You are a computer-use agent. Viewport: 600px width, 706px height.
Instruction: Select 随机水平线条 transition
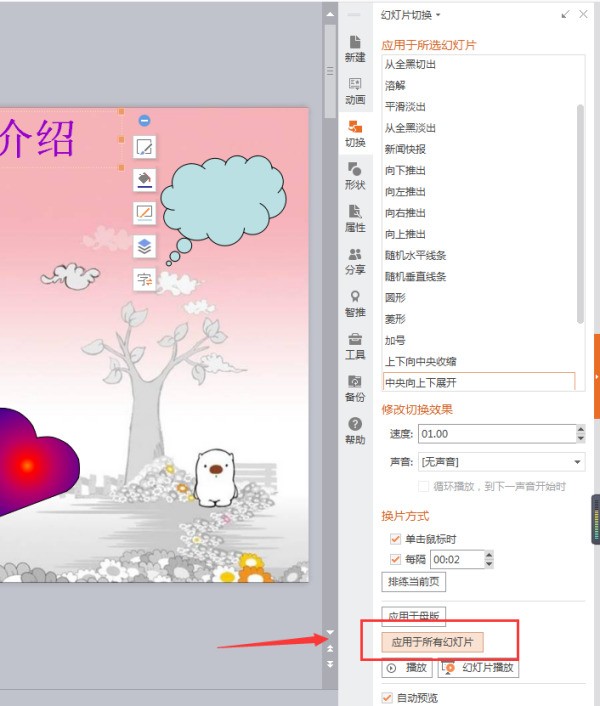[x=479, y=255]
